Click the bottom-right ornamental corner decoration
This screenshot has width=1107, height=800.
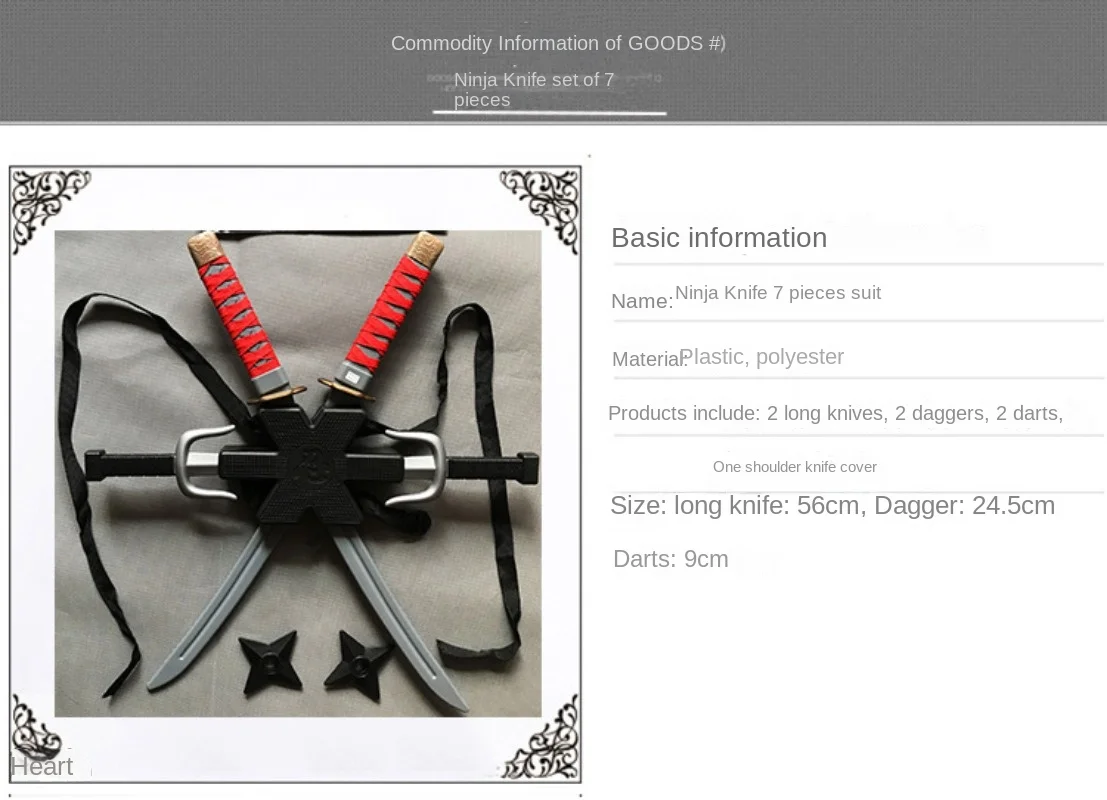pyautogui.click(x=542, y=737)
